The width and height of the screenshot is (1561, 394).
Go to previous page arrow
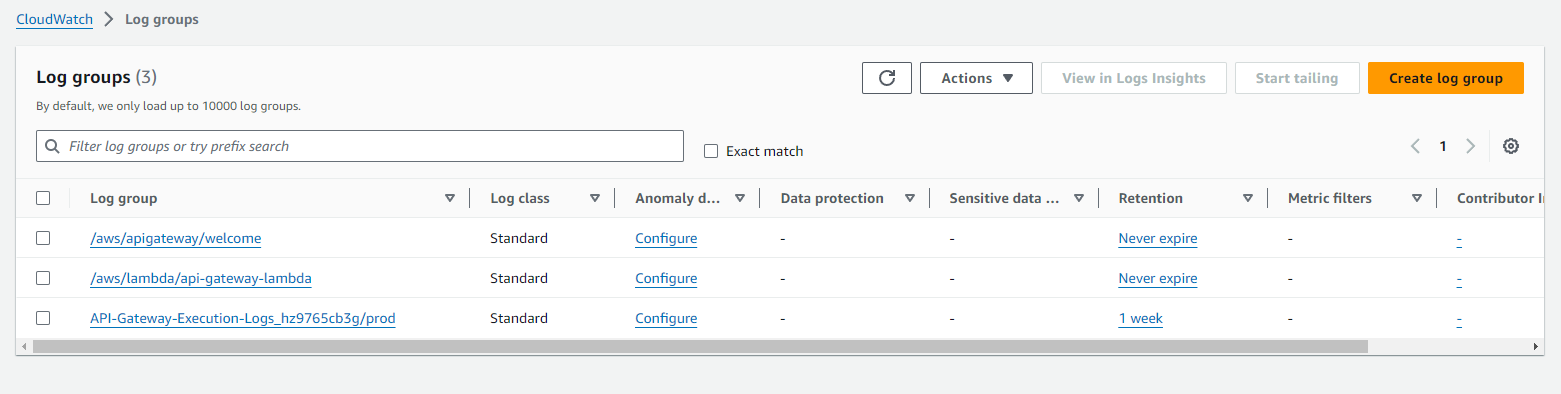tap(1415, 146)
